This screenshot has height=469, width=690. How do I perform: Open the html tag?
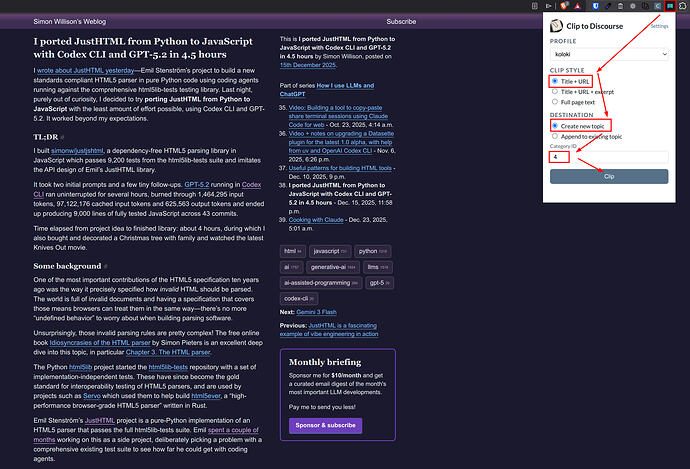(x=293, y=251)
